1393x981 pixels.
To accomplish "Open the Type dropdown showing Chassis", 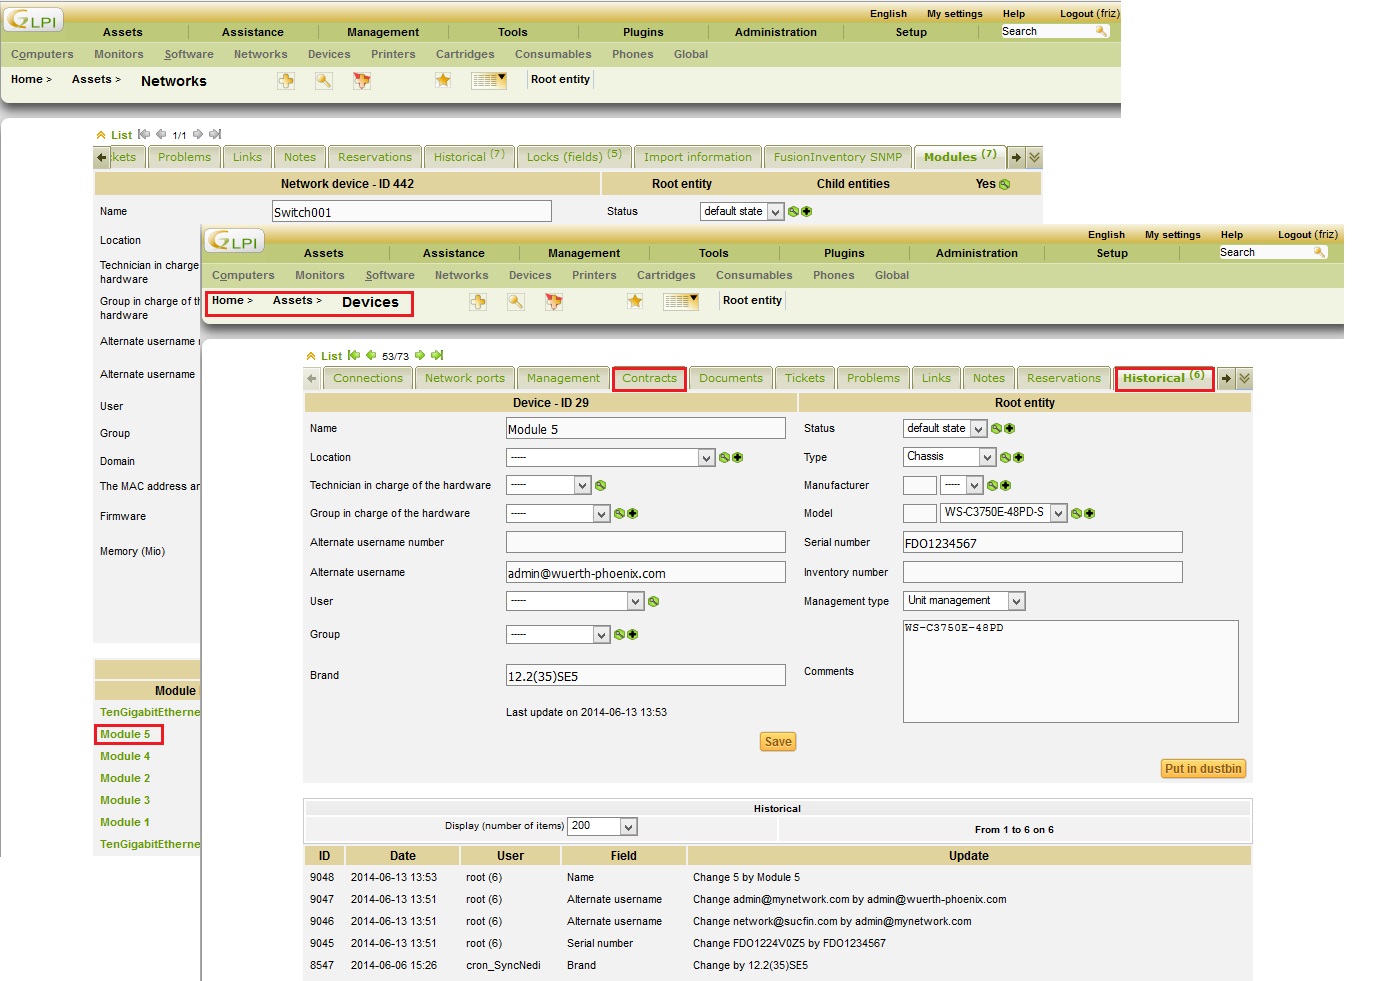I will 949,457.
